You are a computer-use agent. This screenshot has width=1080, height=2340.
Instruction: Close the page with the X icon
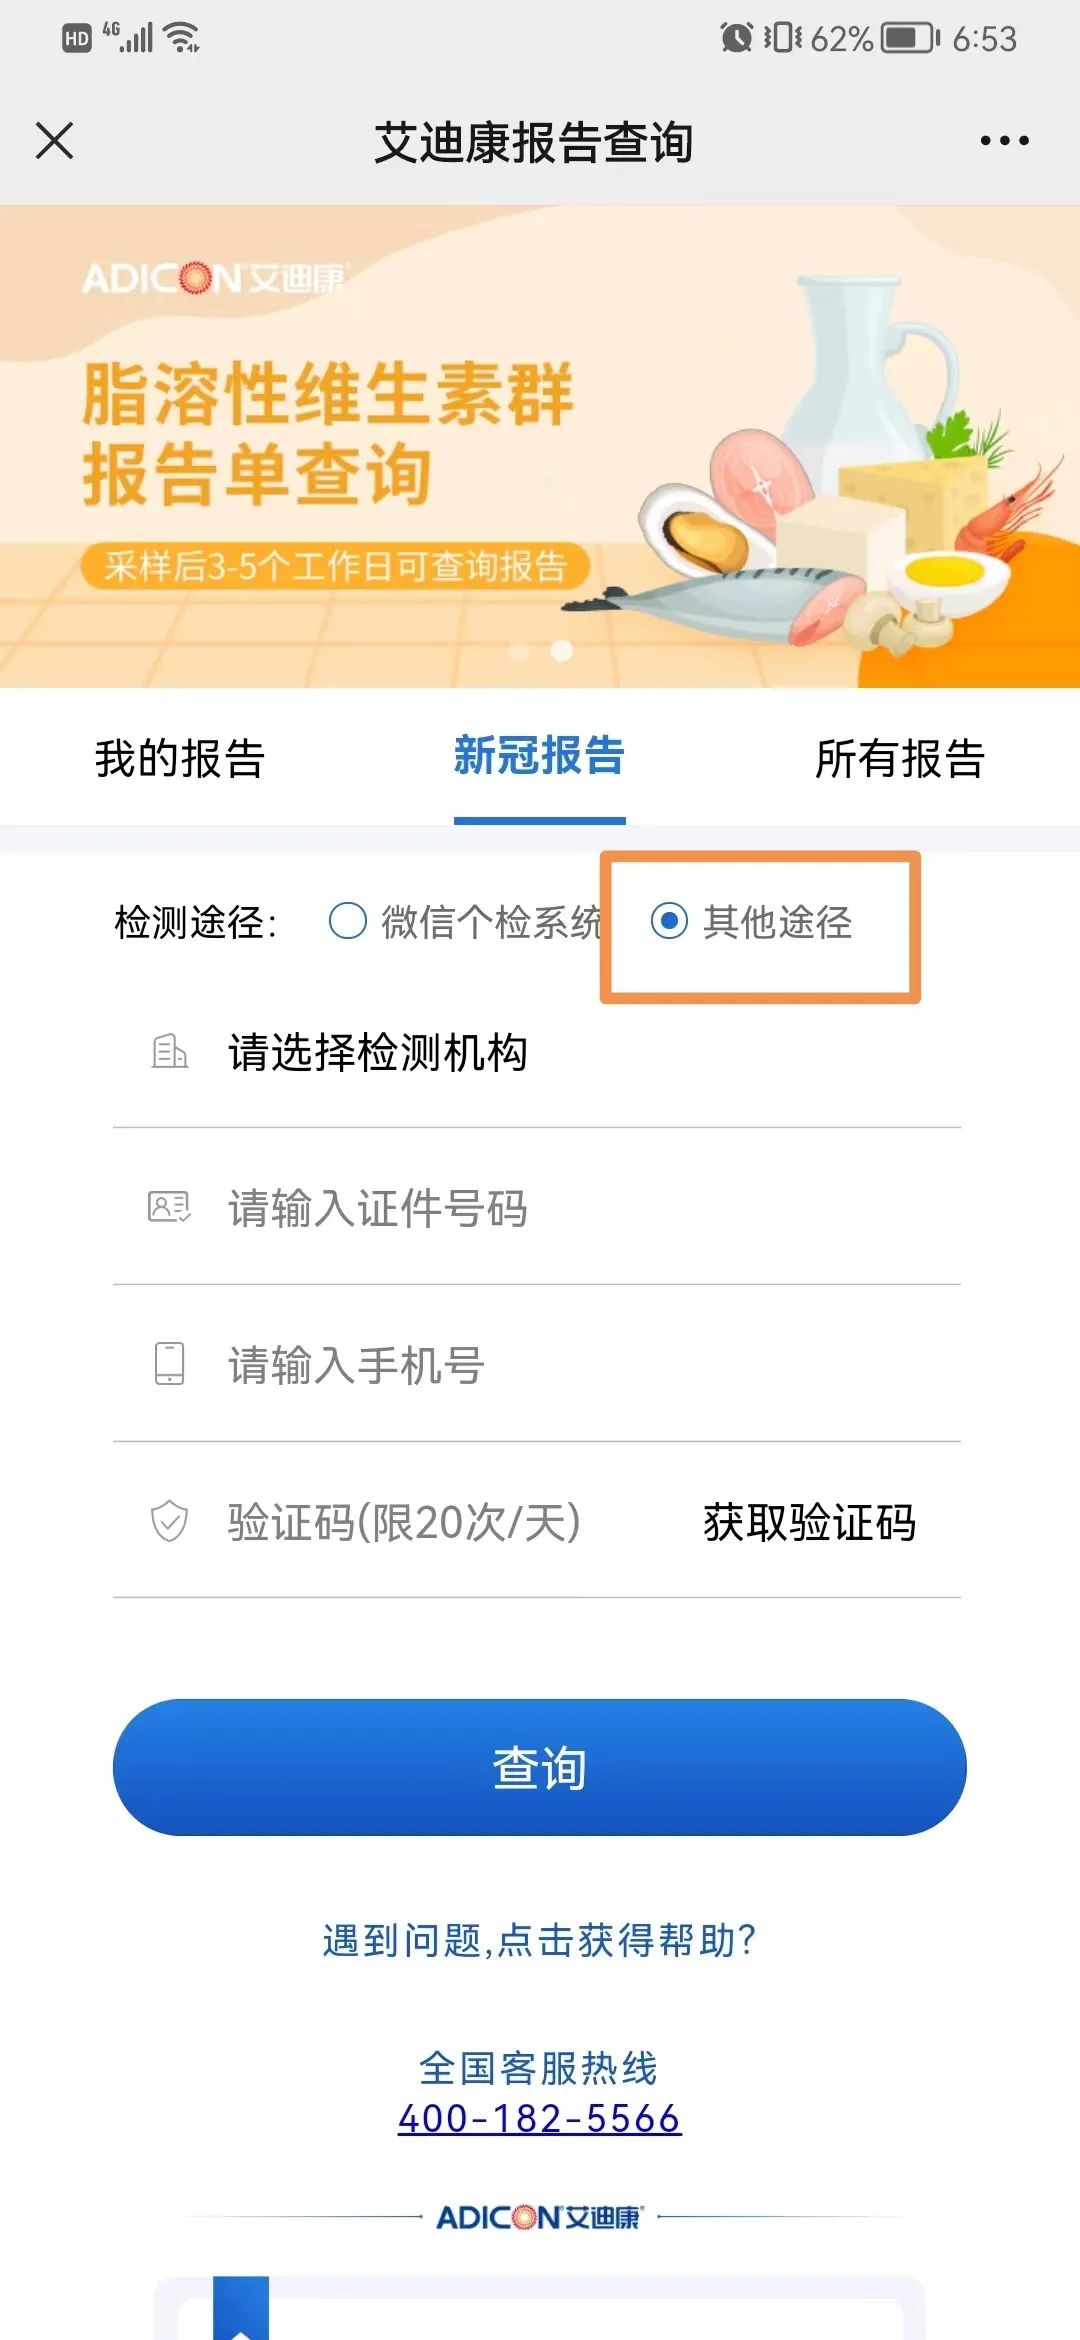[55, 141]
